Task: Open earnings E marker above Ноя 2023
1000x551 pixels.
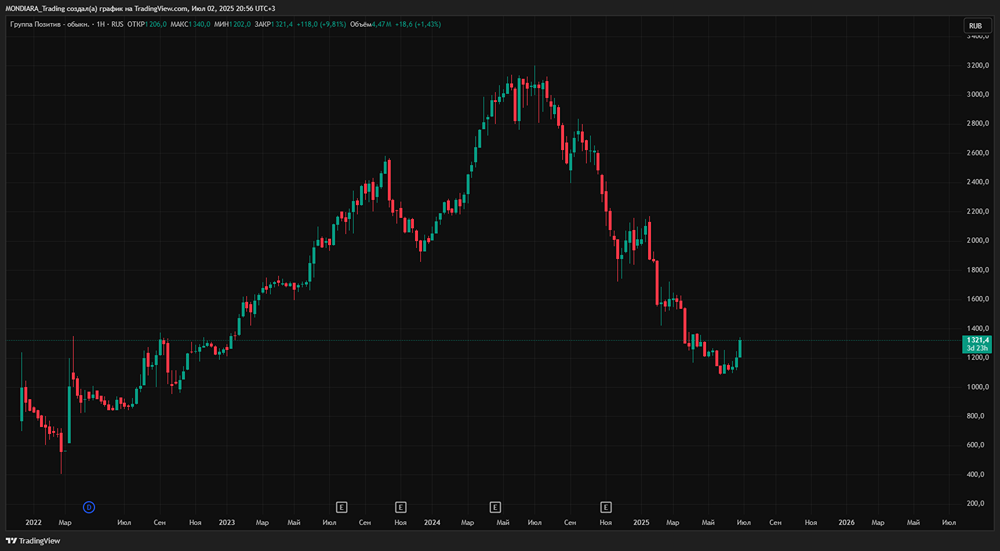Action: click(401, 507)
